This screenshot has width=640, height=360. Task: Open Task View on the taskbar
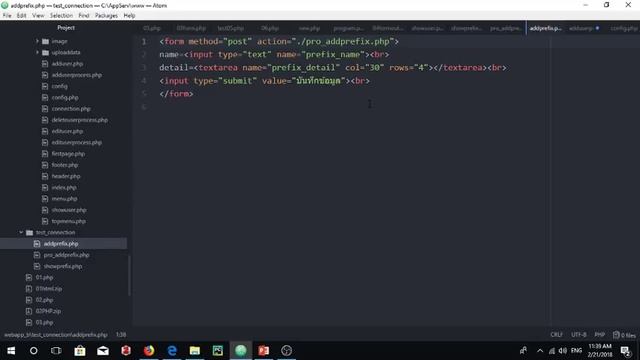(x=56, y=351)
